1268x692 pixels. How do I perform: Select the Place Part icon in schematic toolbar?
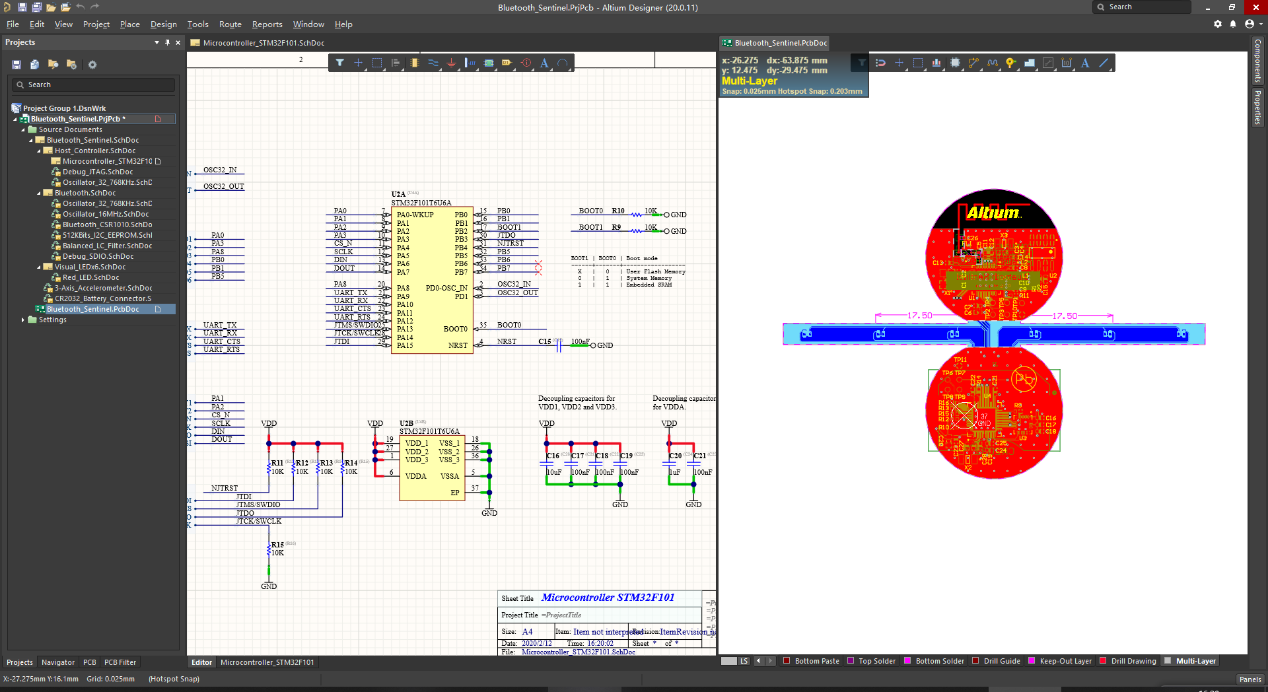(x=415, y=63)
